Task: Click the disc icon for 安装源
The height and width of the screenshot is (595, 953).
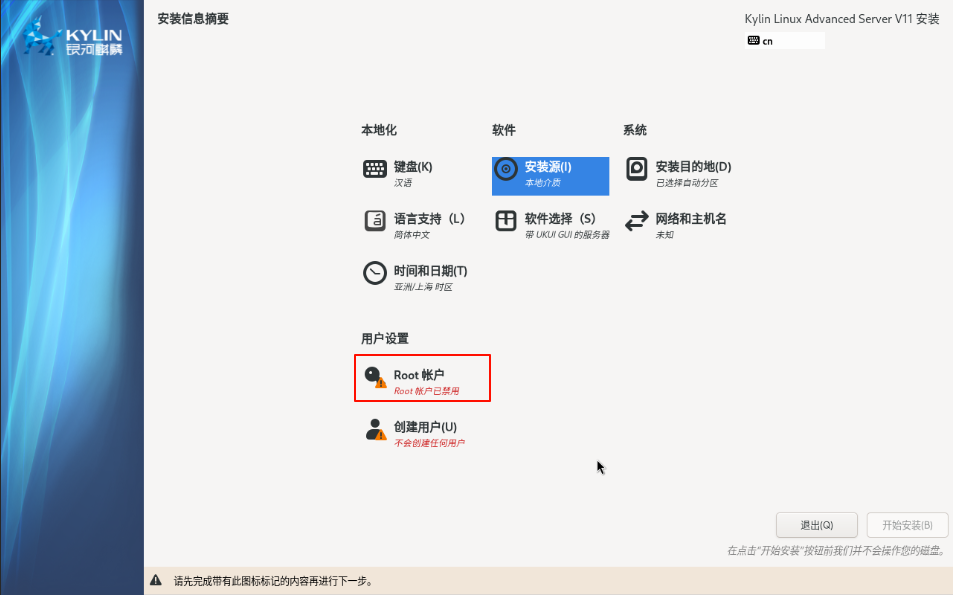Action: pyautogui.click(x=506, y=169)
